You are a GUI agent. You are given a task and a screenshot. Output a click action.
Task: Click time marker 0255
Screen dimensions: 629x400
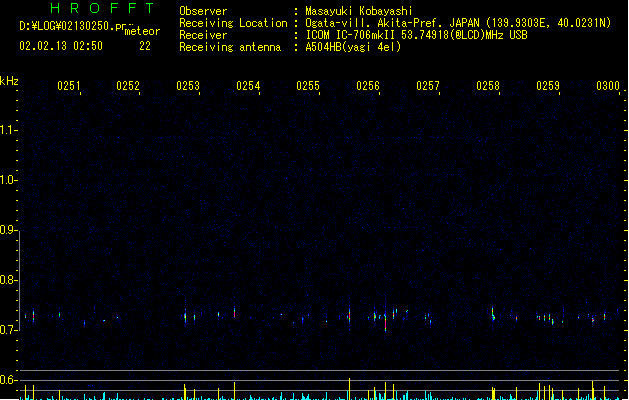(x=308, y=86)
